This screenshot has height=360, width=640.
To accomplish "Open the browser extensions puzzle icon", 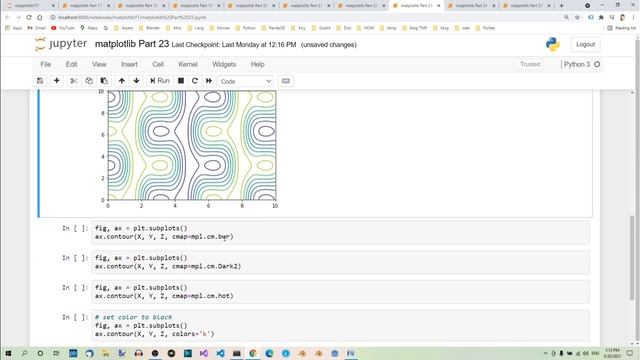I will coord(601,18).
